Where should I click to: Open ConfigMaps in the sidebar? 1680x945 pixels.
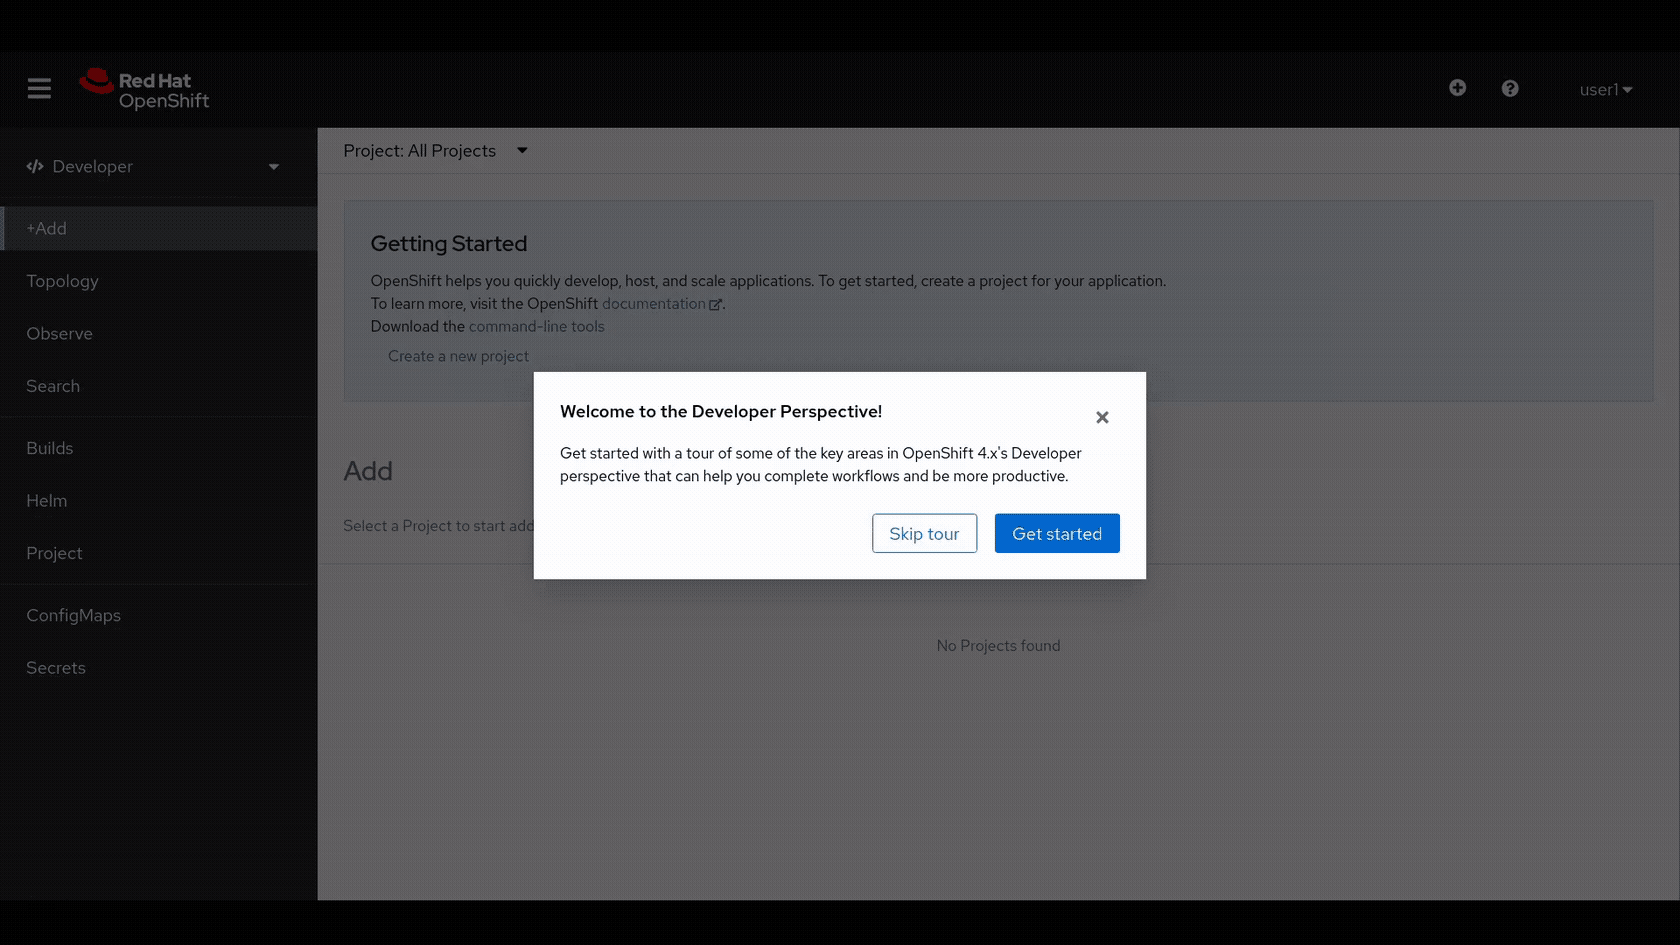(x=73, y=616)
